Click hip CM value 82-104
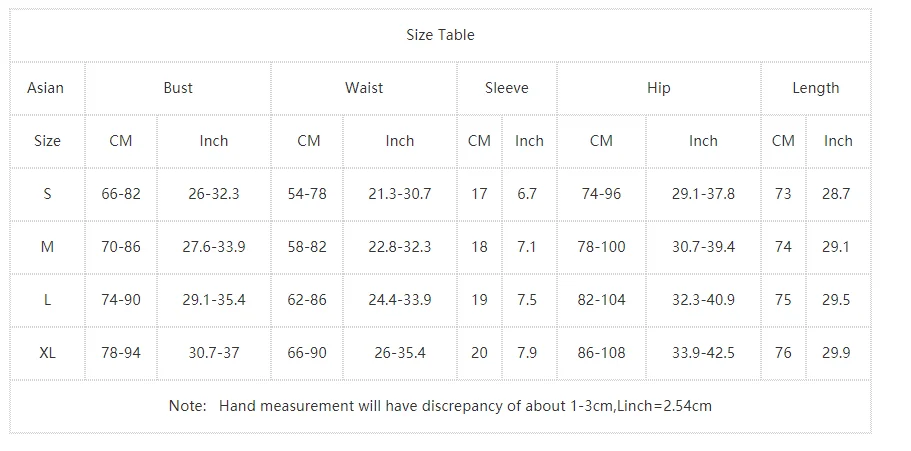 tap(601, 300)
